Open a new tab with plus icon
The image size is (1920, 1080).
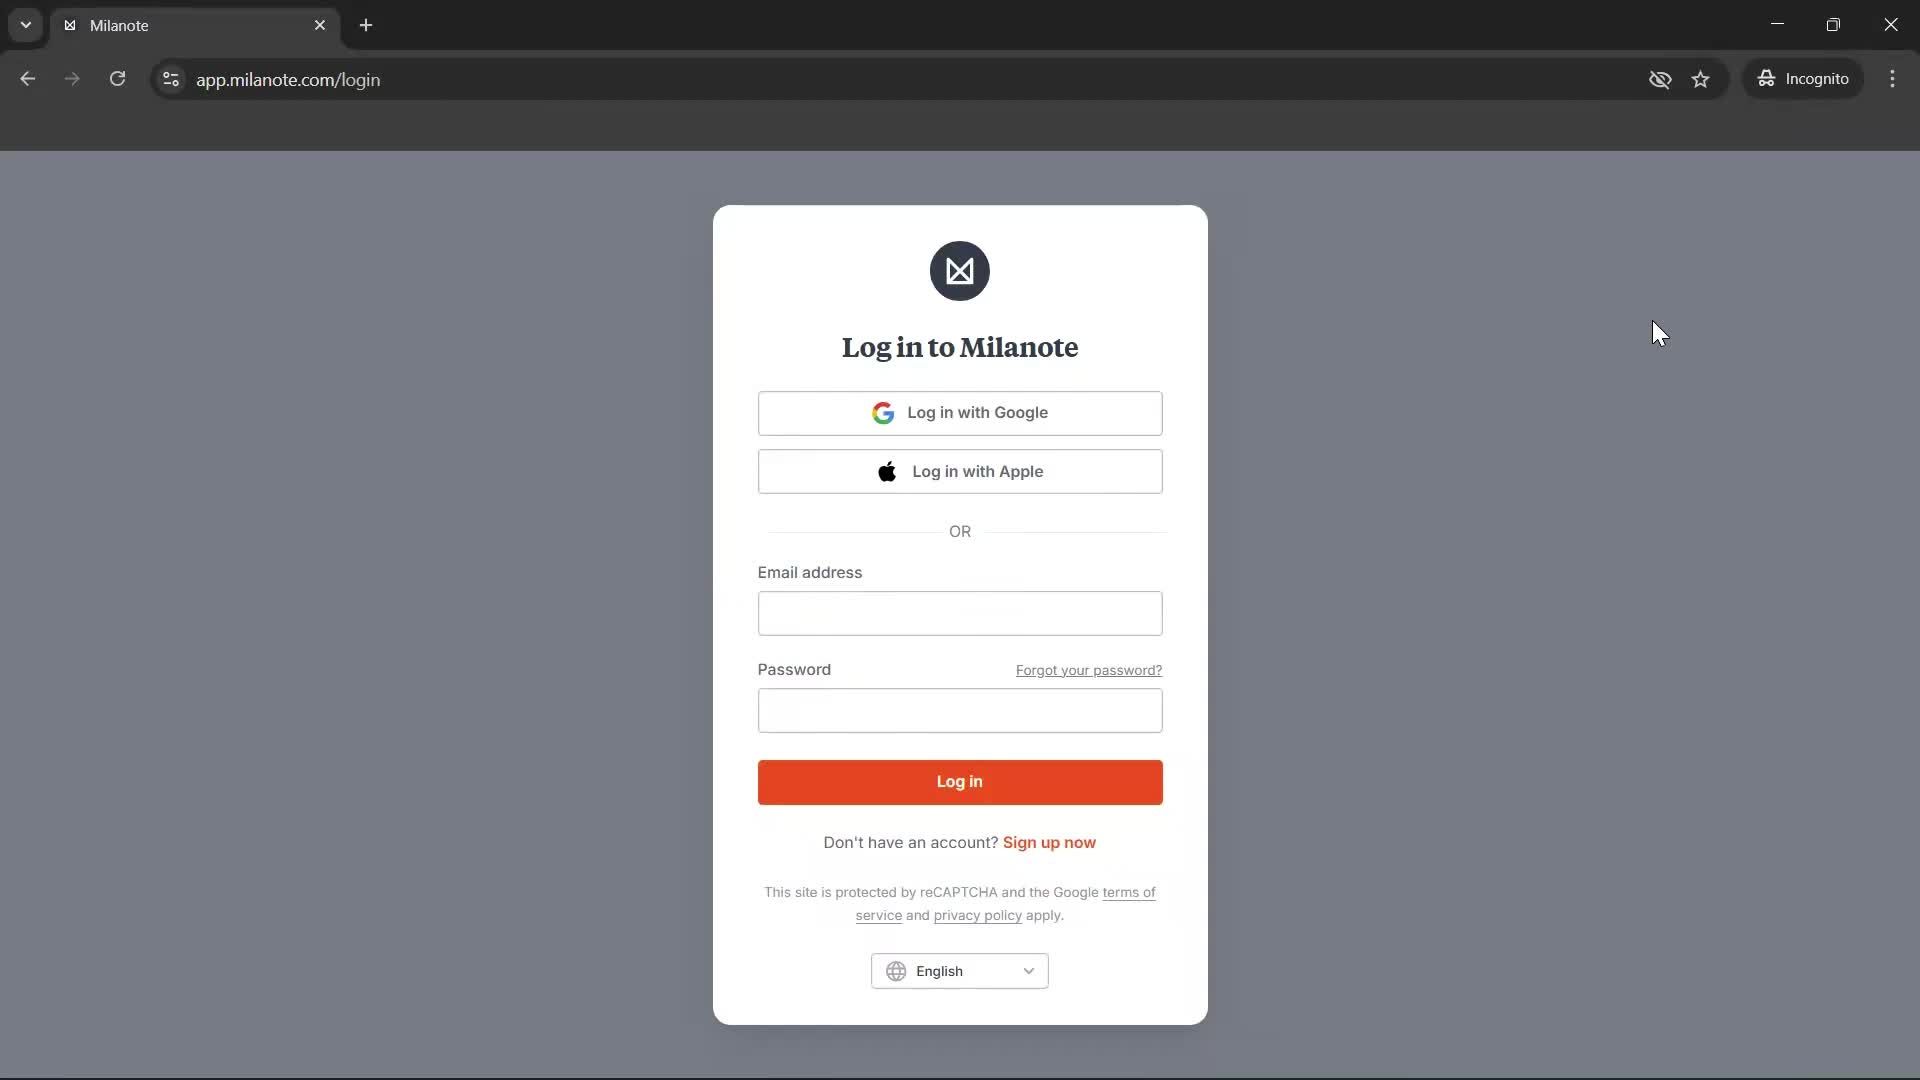point(366,25)
